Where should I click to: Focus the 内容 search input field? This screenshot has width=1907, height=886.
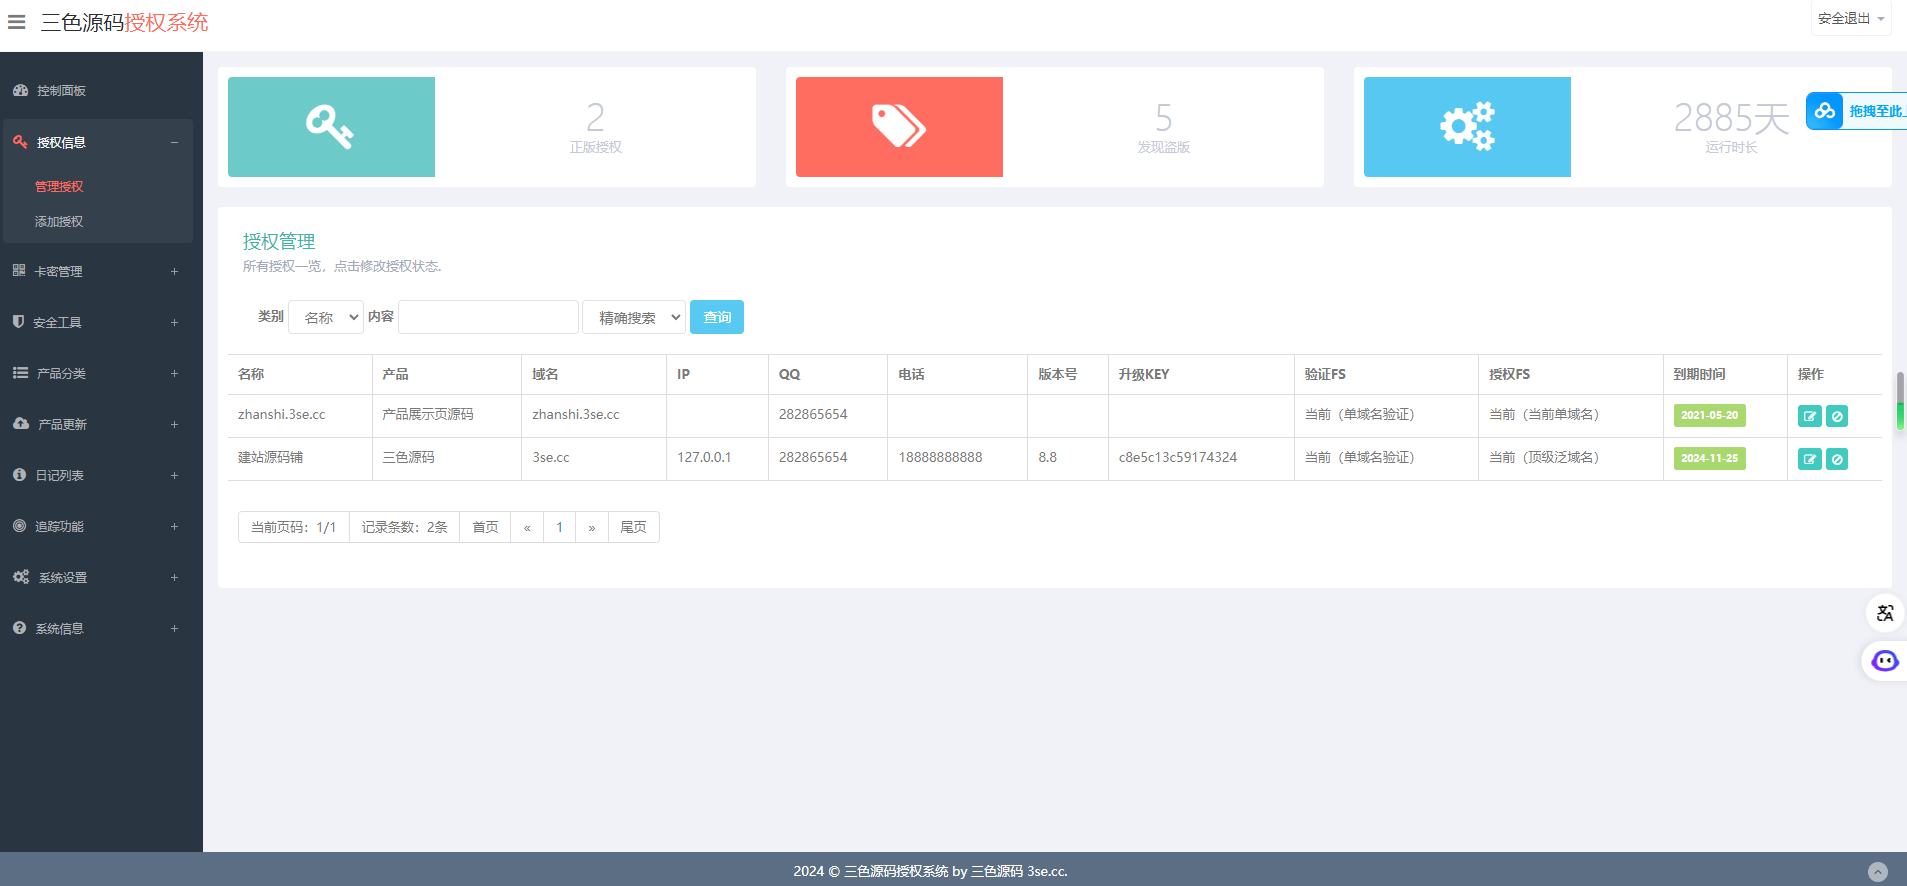(x=488, y=317)
